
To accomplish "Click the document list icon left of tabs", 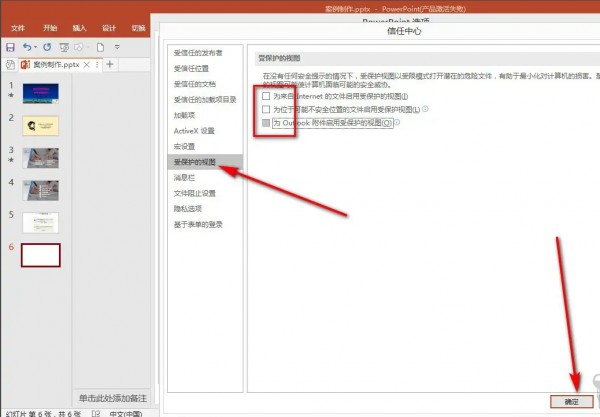I will (x=10, y=65).
